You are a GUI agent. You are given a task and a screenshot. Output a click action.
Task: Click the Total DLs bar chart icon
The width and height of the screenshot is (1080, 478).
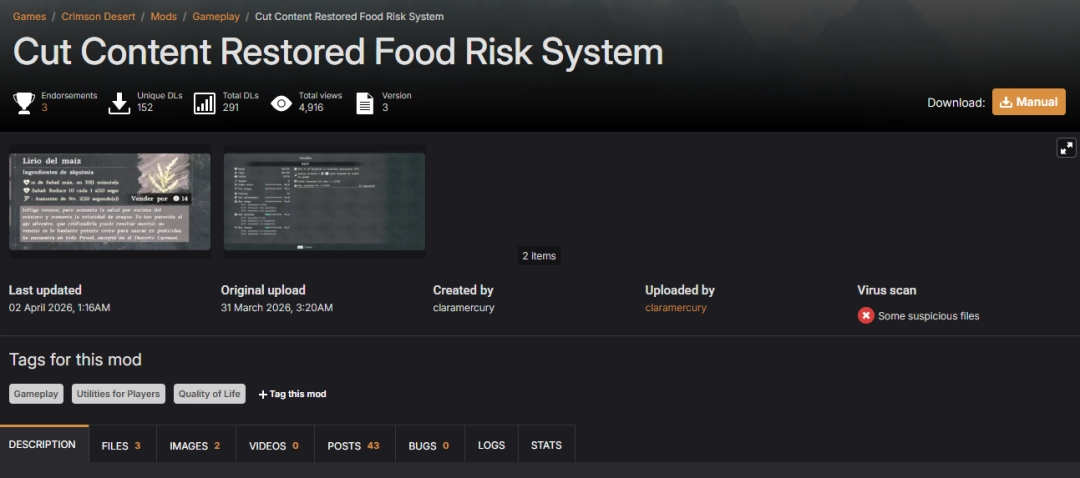[x=204, y=103]
